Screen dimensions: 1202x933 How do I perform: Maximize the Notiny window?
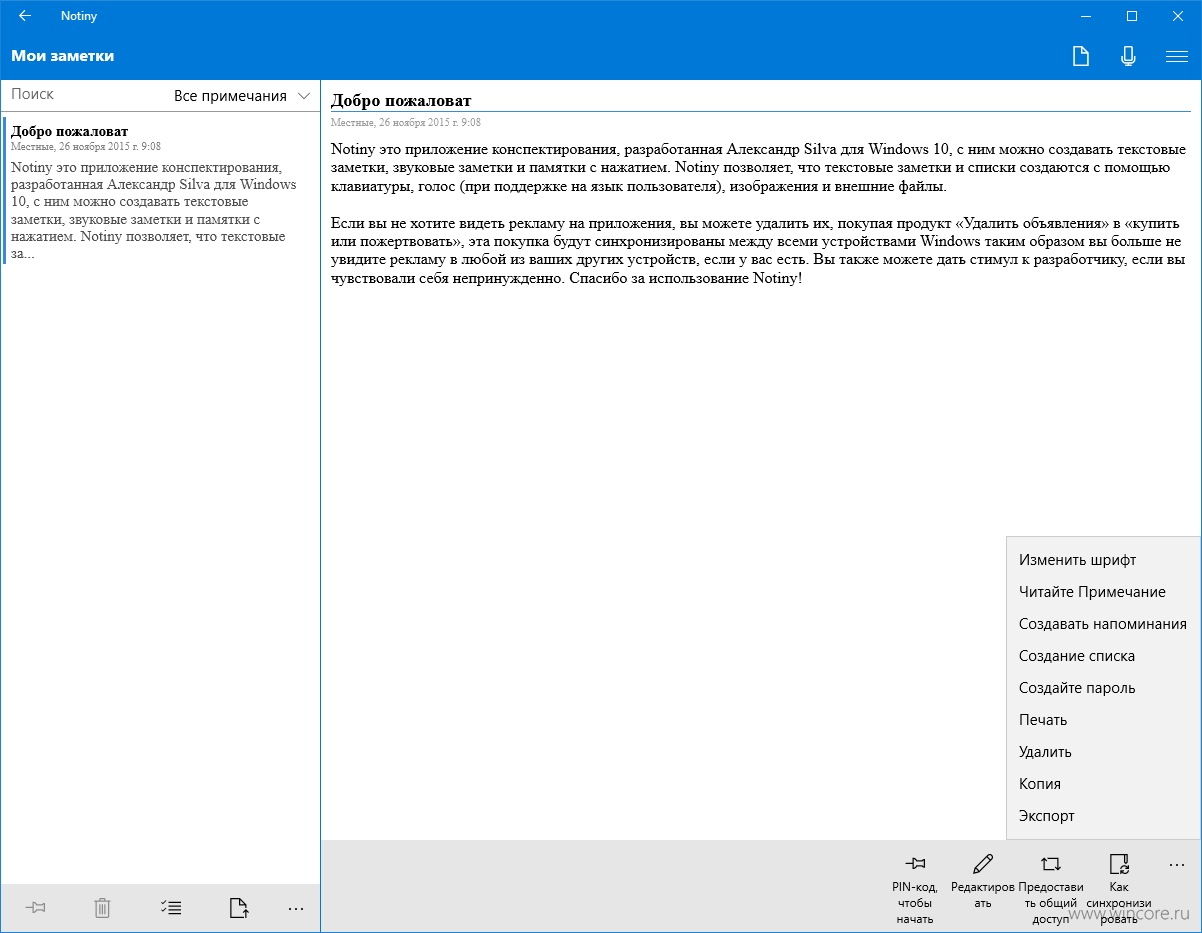point(1132,16)
